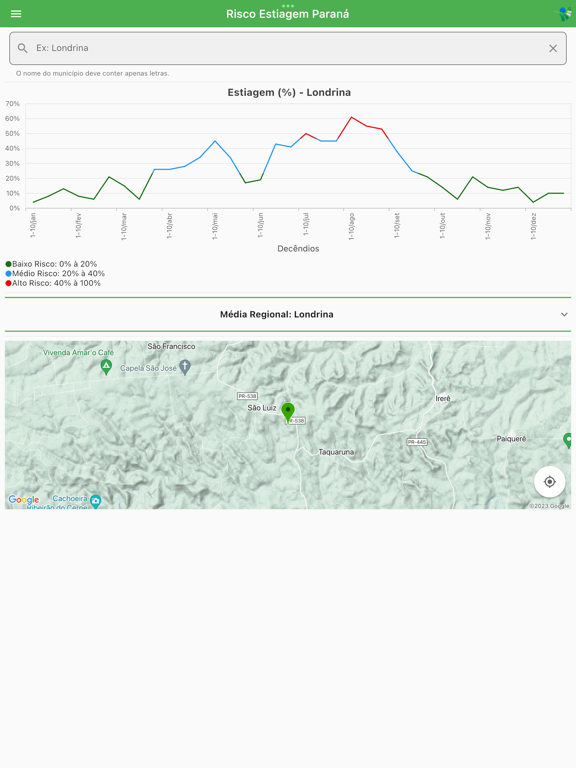Screen dimensions: 576x768
Task: Click the 'Alto Risco: 40% à 100%' legend text
Action: click(x=56, y=283)
